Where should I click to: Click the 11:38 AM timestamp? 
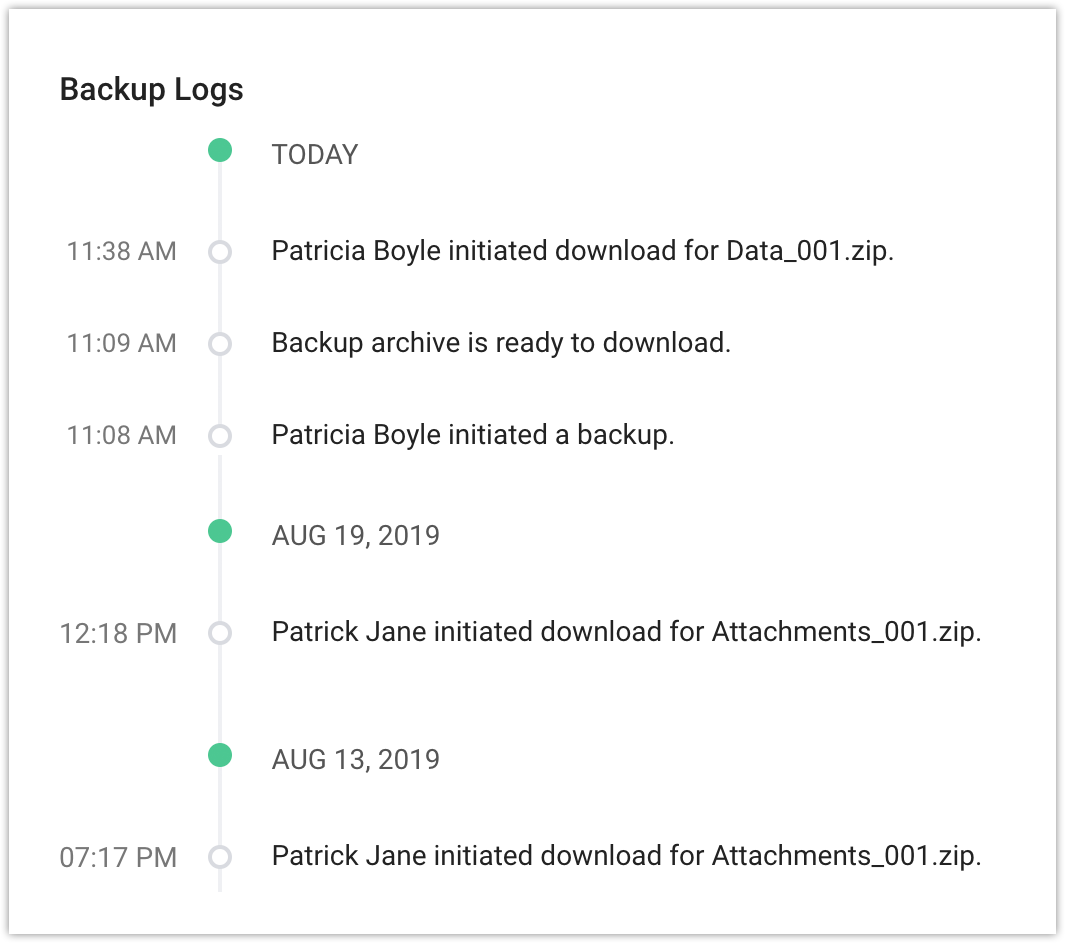[x=122, y=251]
